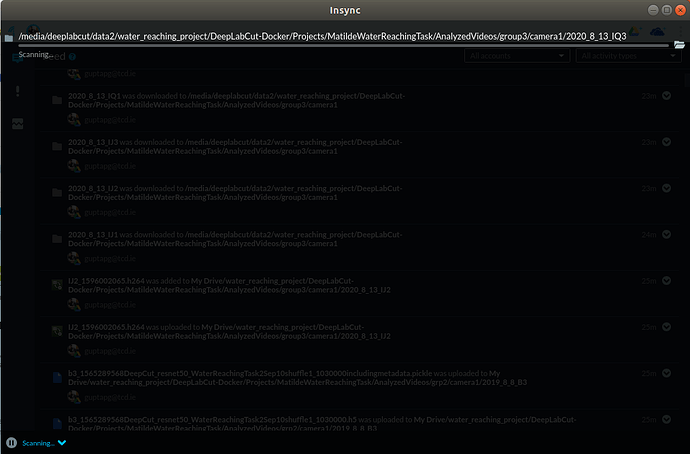Select the Google Drive account icon
The image size is (690, 454).
[634, 31]
